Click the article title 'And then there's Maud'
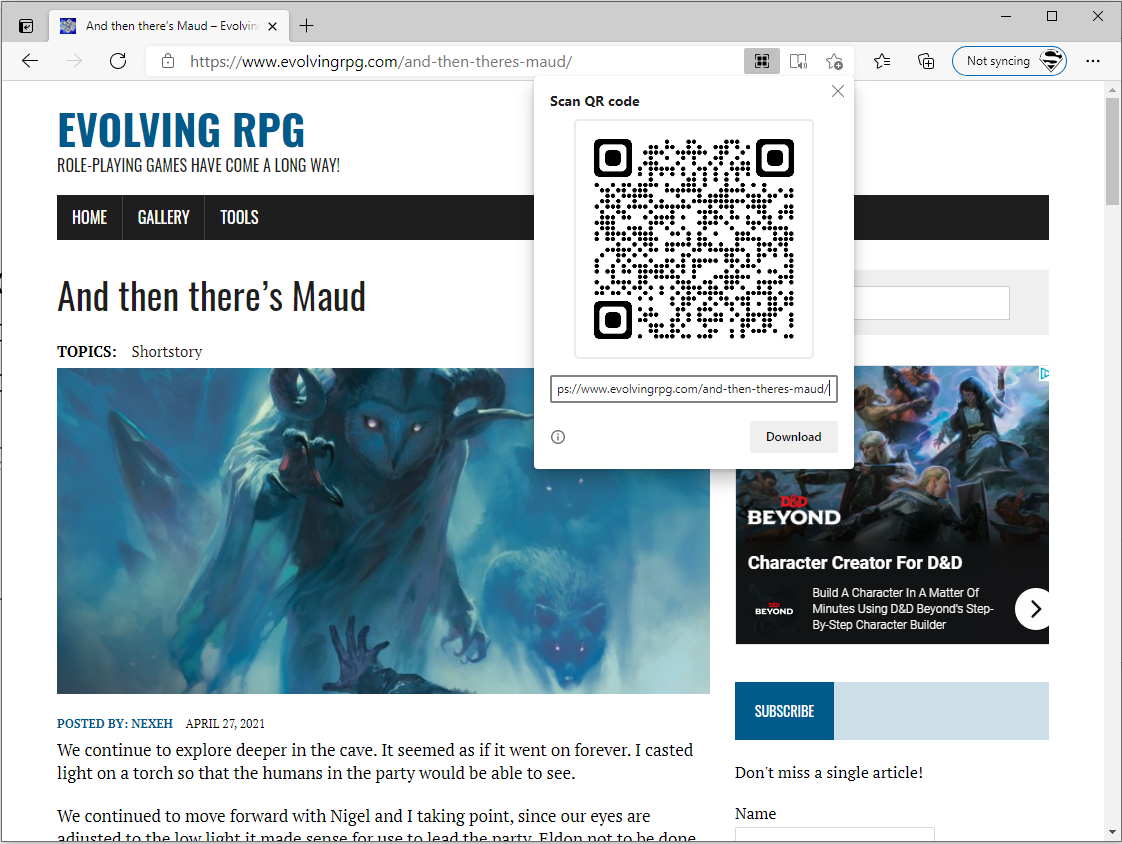The image size is (1122, 844). click(x=212, y=297)
